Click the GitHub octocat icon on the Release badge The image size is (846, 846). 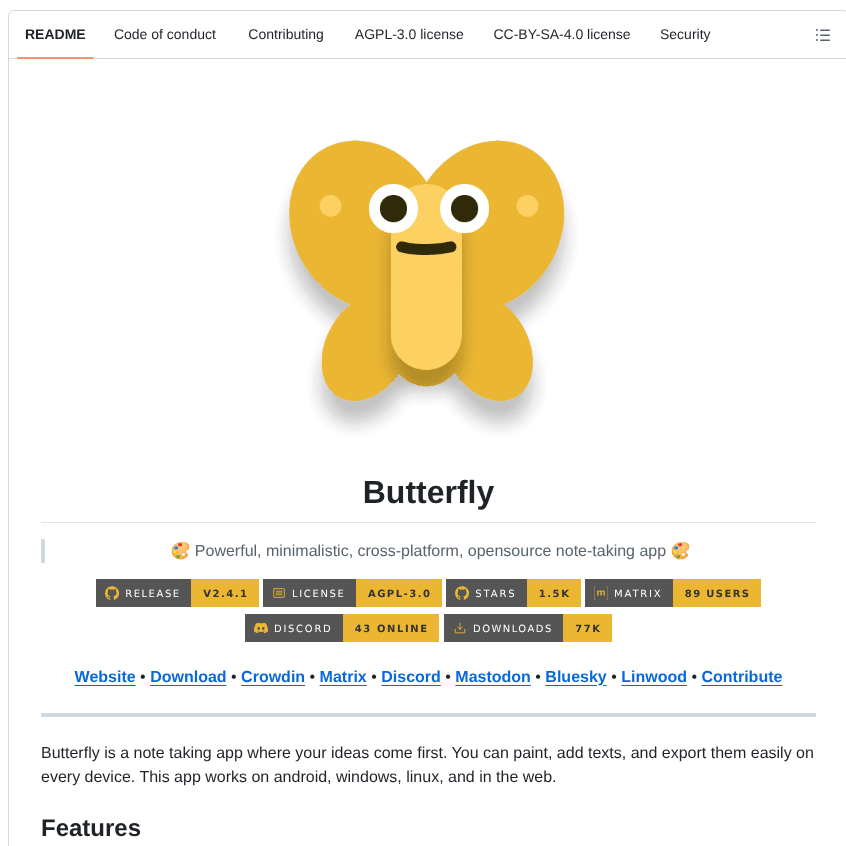tap(110, 593)
